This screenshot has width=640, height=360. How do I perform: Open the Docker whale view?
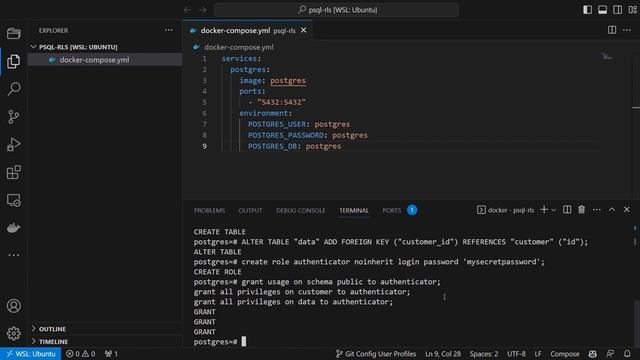coord(13,227)
